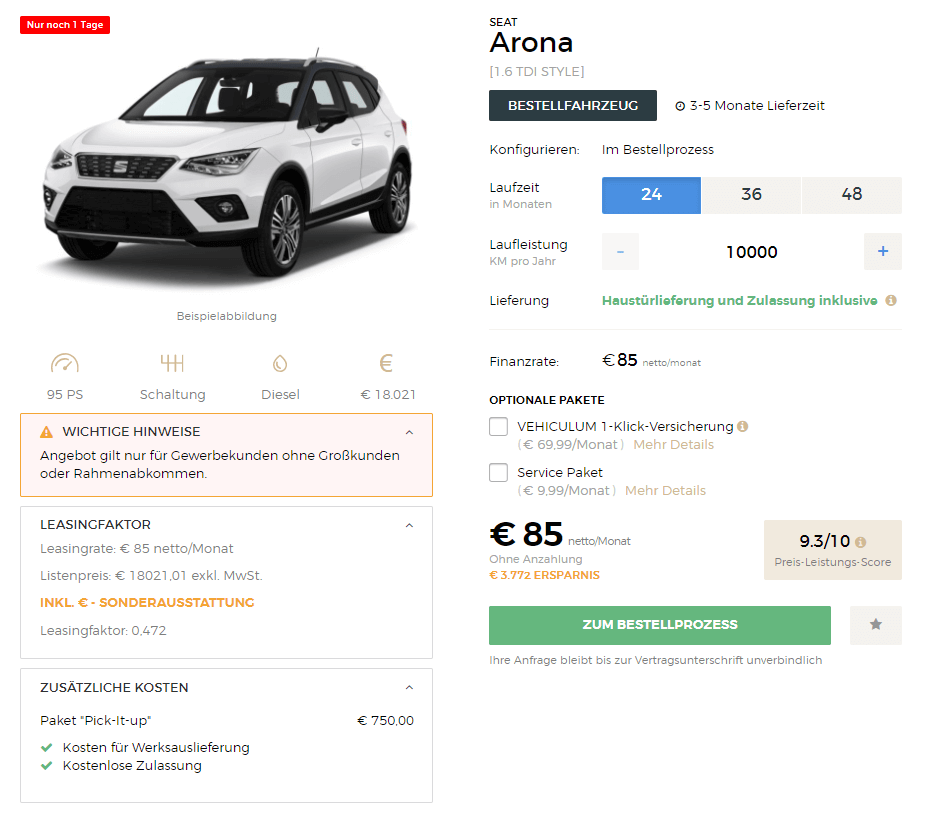Increase Laufleistung with plus button
Image resolution: width=935 pixels, height=824 pixels.
click(883, 252)
